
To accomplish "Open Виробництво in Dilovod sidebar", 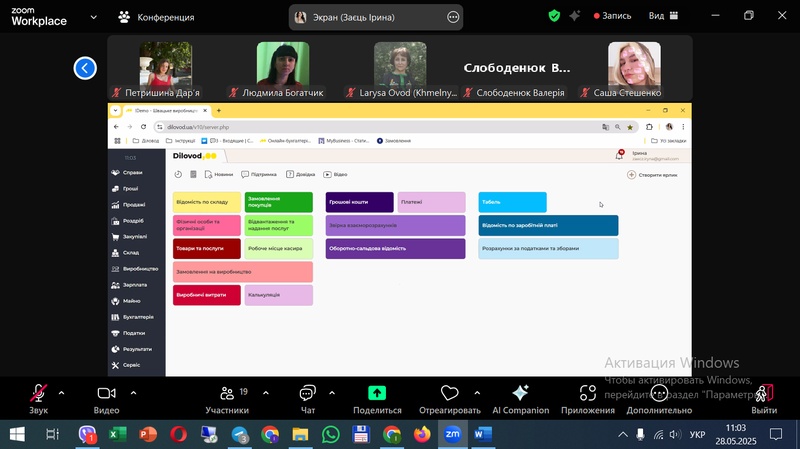I will click(x=136, y=269).
